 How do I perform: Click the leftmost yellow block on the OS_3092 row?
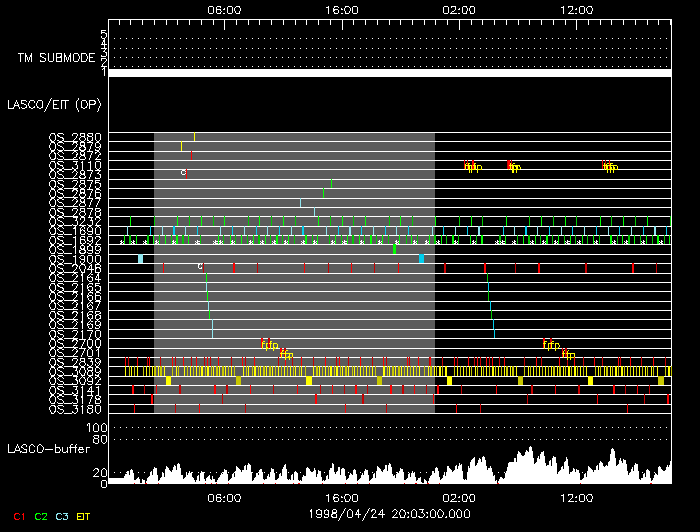pyautogui.click(x=169, y=381)
